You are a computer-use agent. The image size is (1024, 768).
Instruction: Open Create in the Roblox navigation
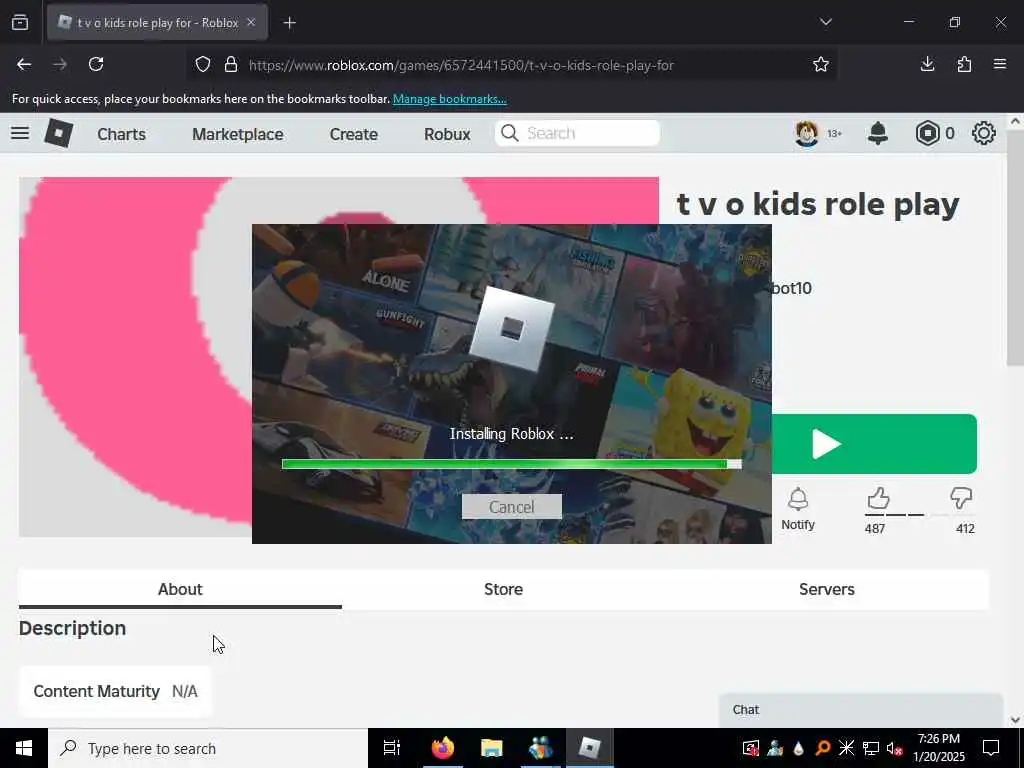[x=353, y=134]
